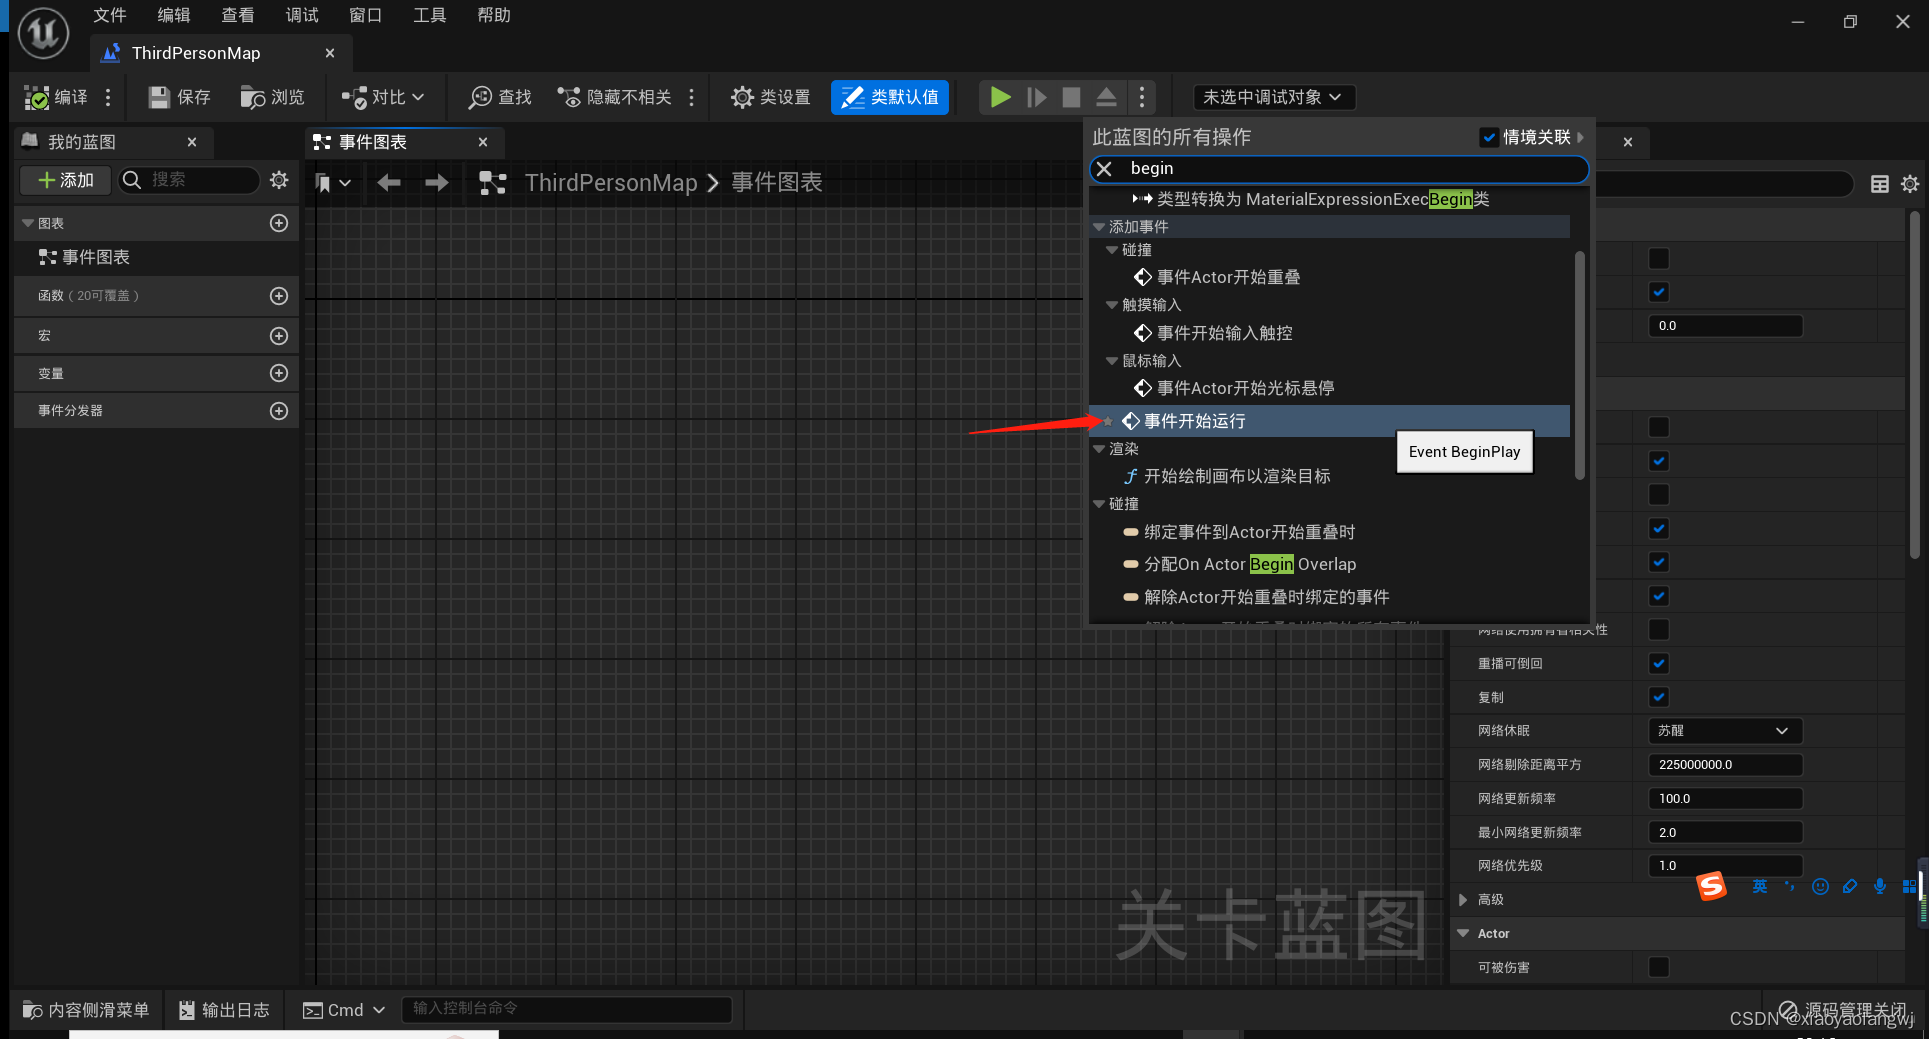Open the 网络休眠 dropdown
Image resolution: width=1929 pixels, height=1039 pixels.
coord(1725,731)
